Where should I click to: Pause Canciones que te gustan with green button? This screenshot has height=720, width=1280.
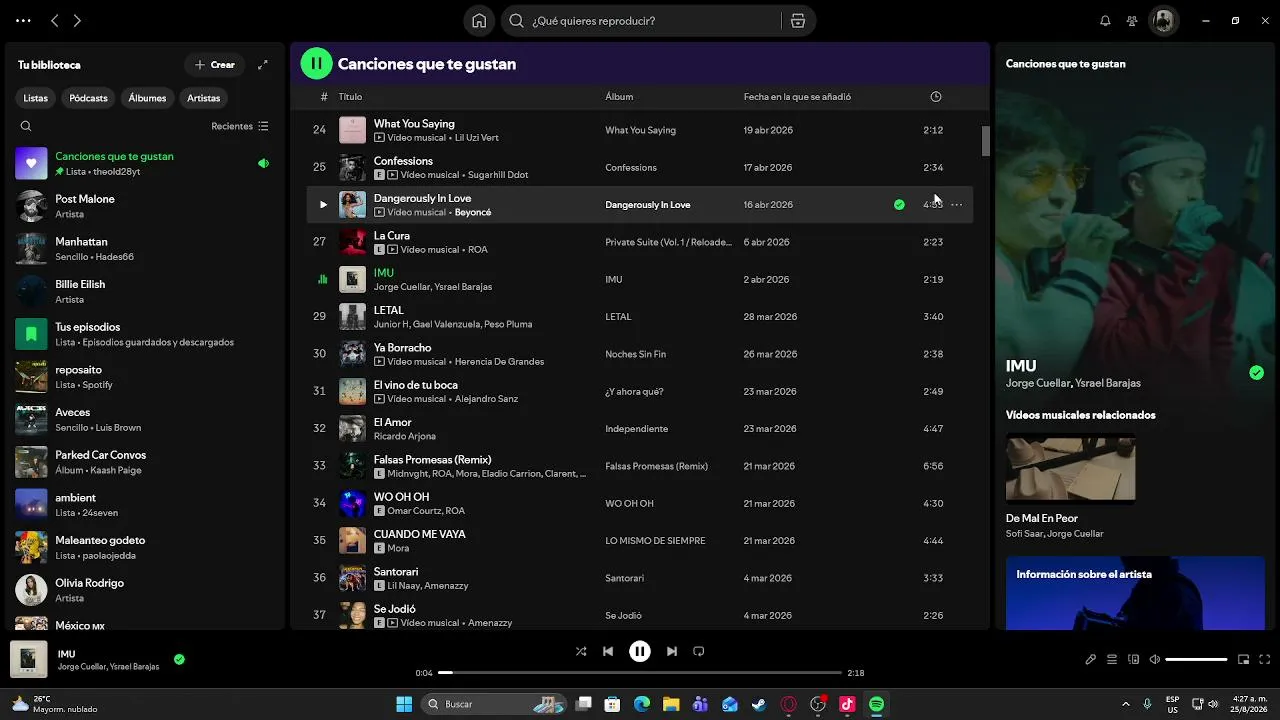[316, 64]
